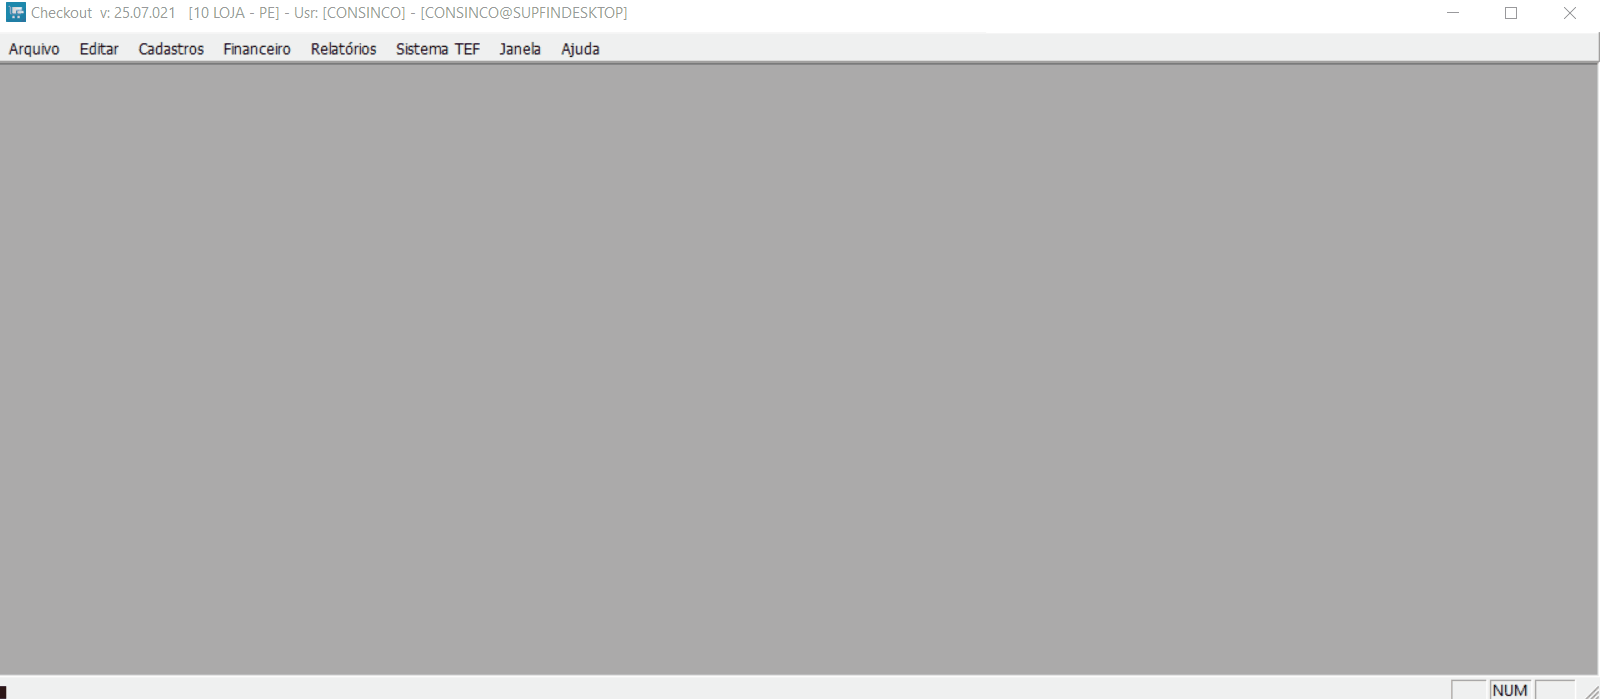Open the Janela menu

pyautogui.click(x=520, y=49)
